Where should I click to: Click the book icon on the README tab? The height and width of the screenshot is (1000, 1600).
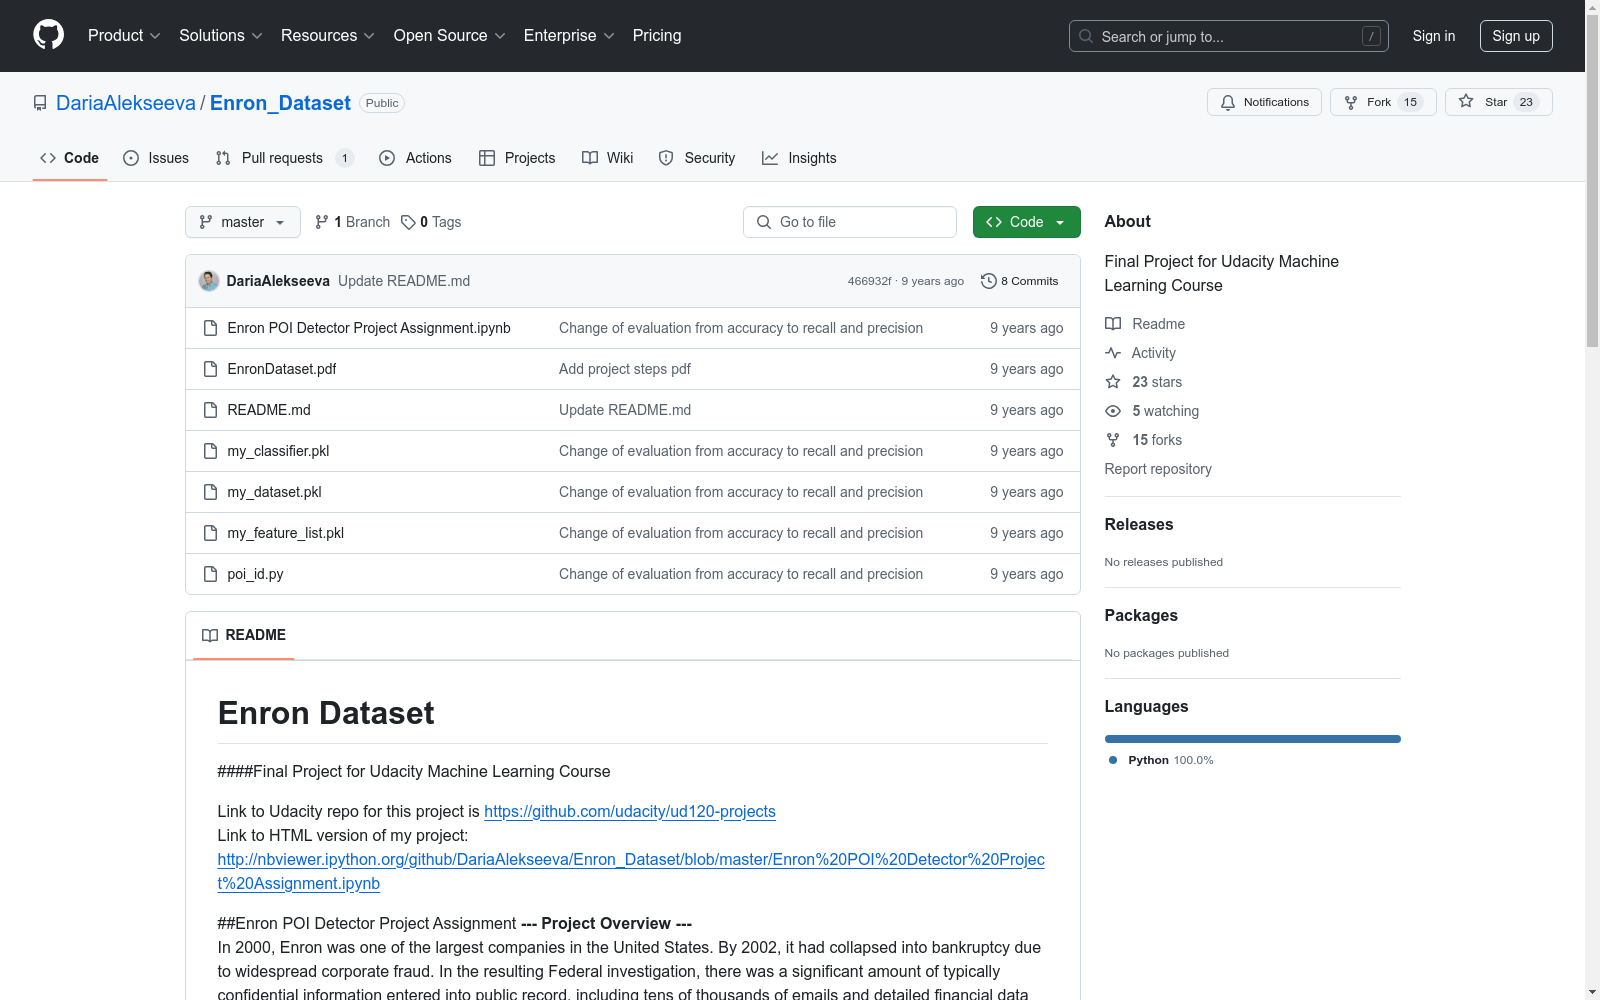click(210, 635)
